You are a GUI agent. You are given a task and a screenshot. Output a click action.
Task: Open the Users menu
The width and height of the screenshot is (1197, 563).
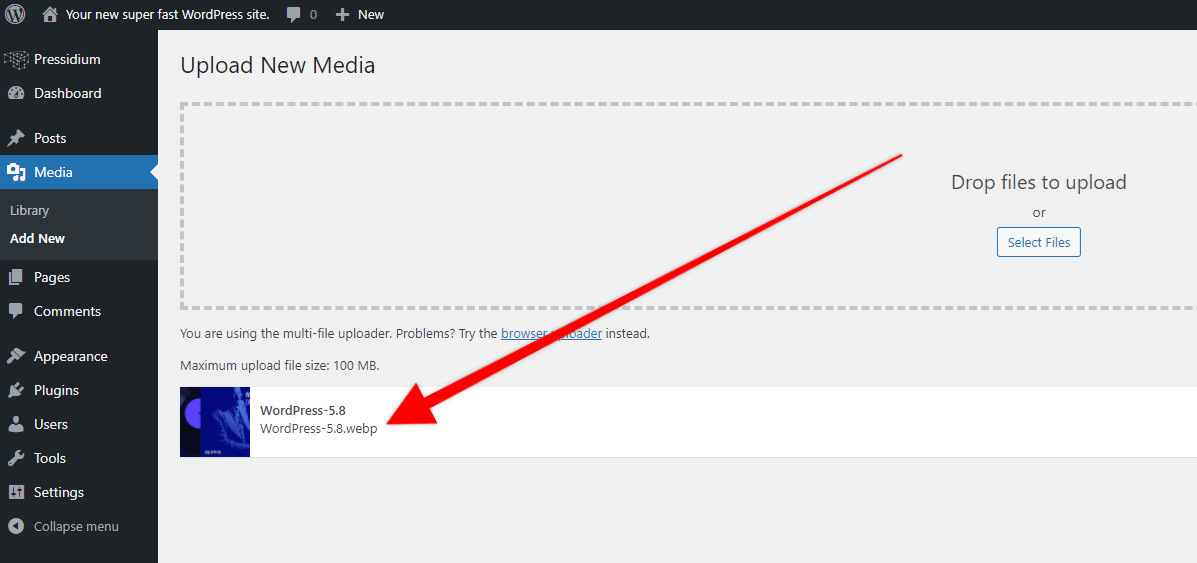79,424
